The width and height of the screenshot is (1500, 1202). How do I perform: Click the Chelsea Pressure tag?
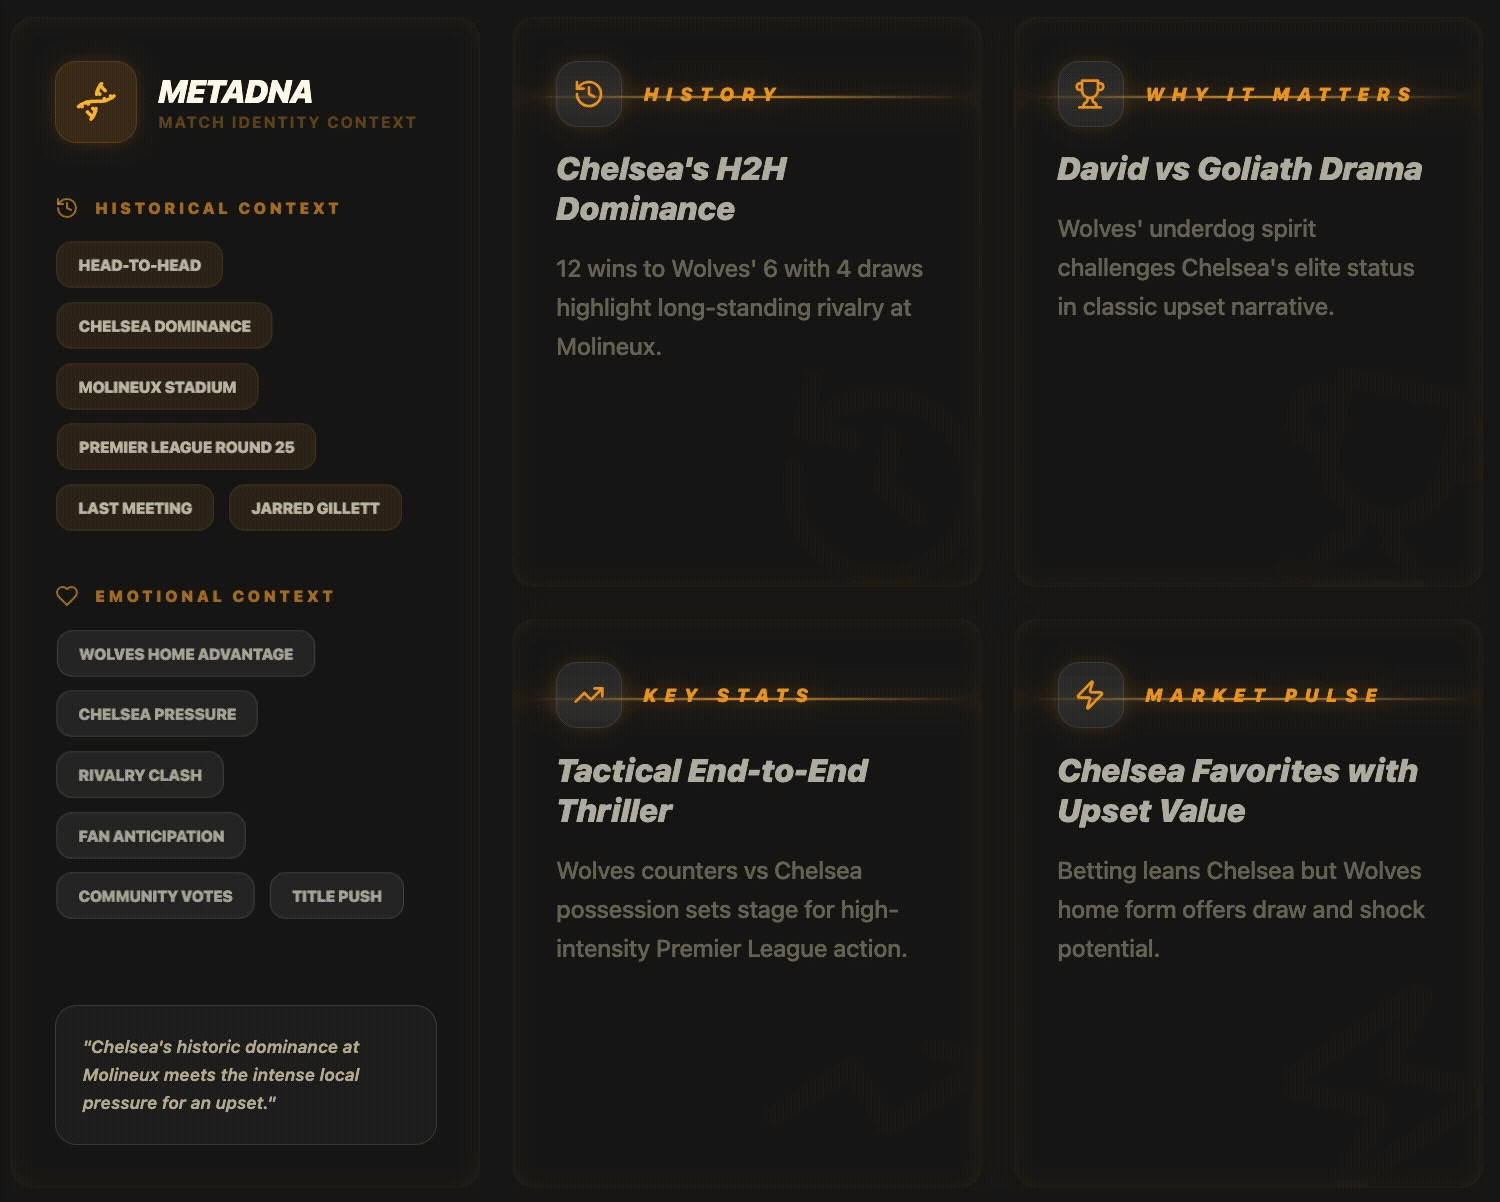[x=157, y=714]
